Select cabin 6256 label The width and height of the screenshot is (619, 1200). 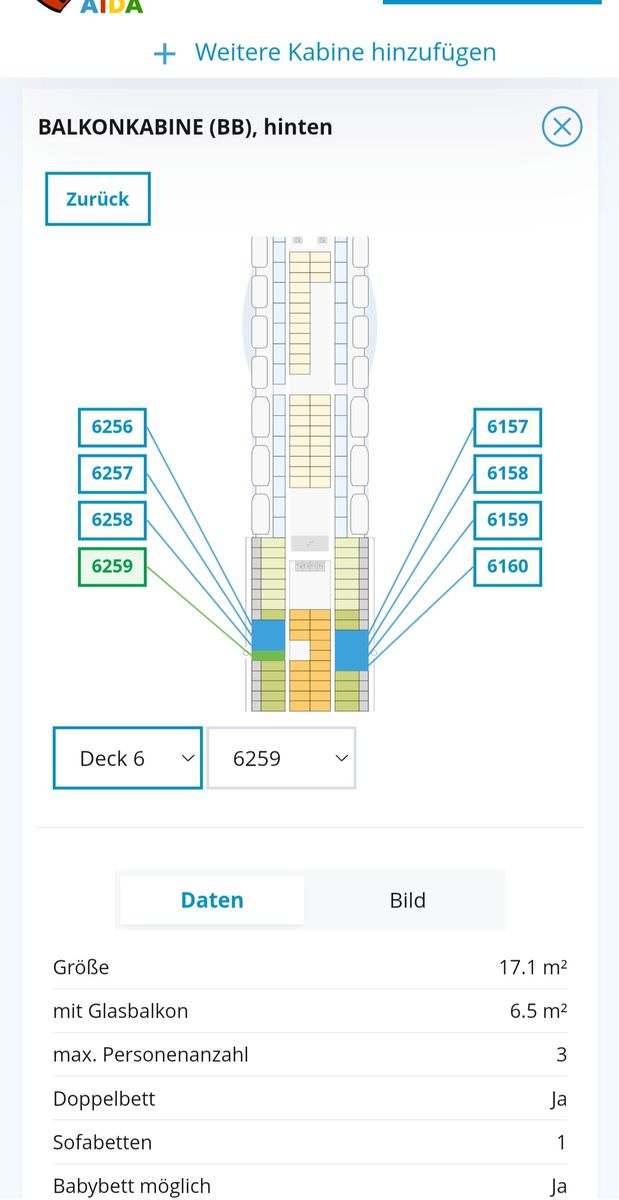pyautogui.click(x=112, y=427)
